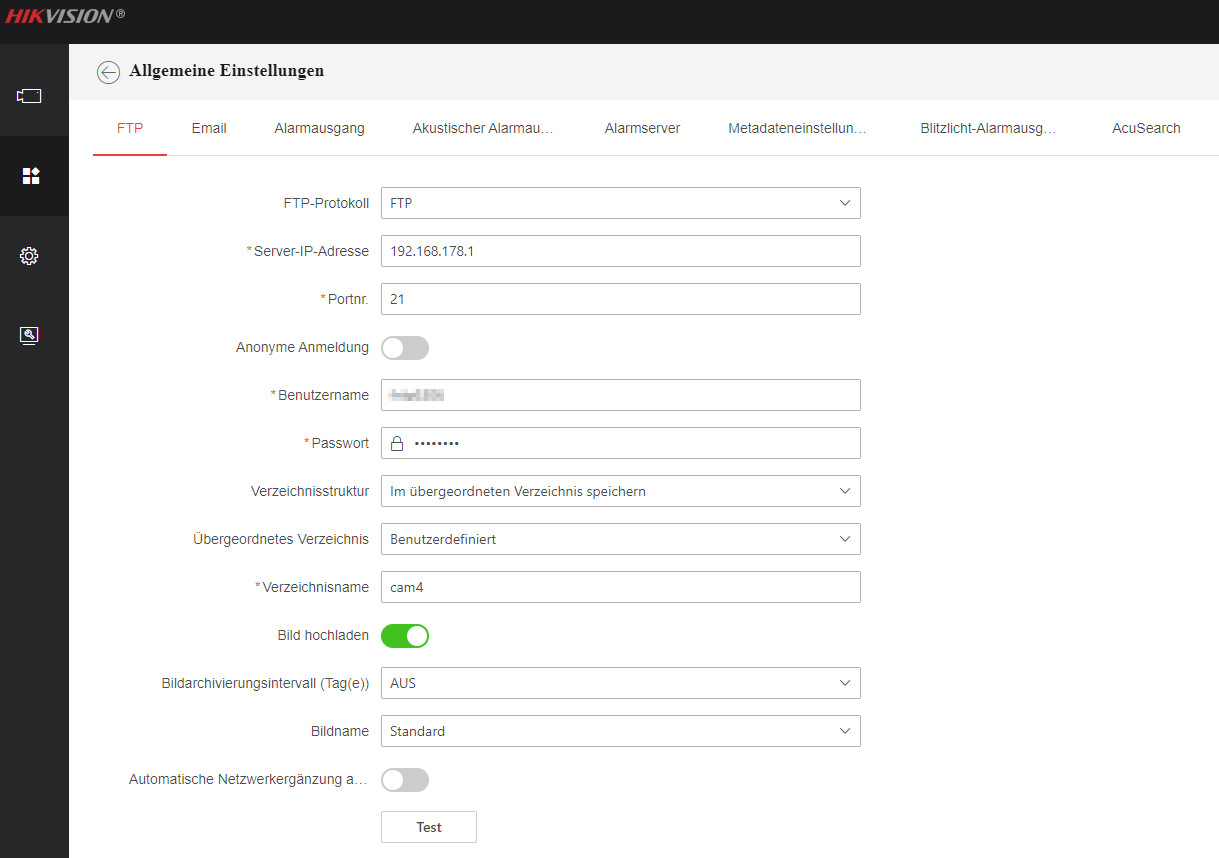Focus the Verzeichnisname text field
Viewport: 1219px width, 858px height.
tap(620, 587)
